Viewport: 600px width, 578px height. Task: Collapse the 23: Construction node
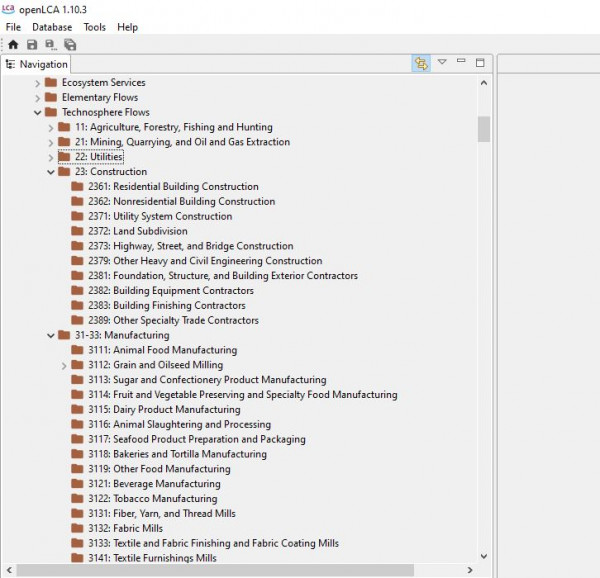[51, 172]
